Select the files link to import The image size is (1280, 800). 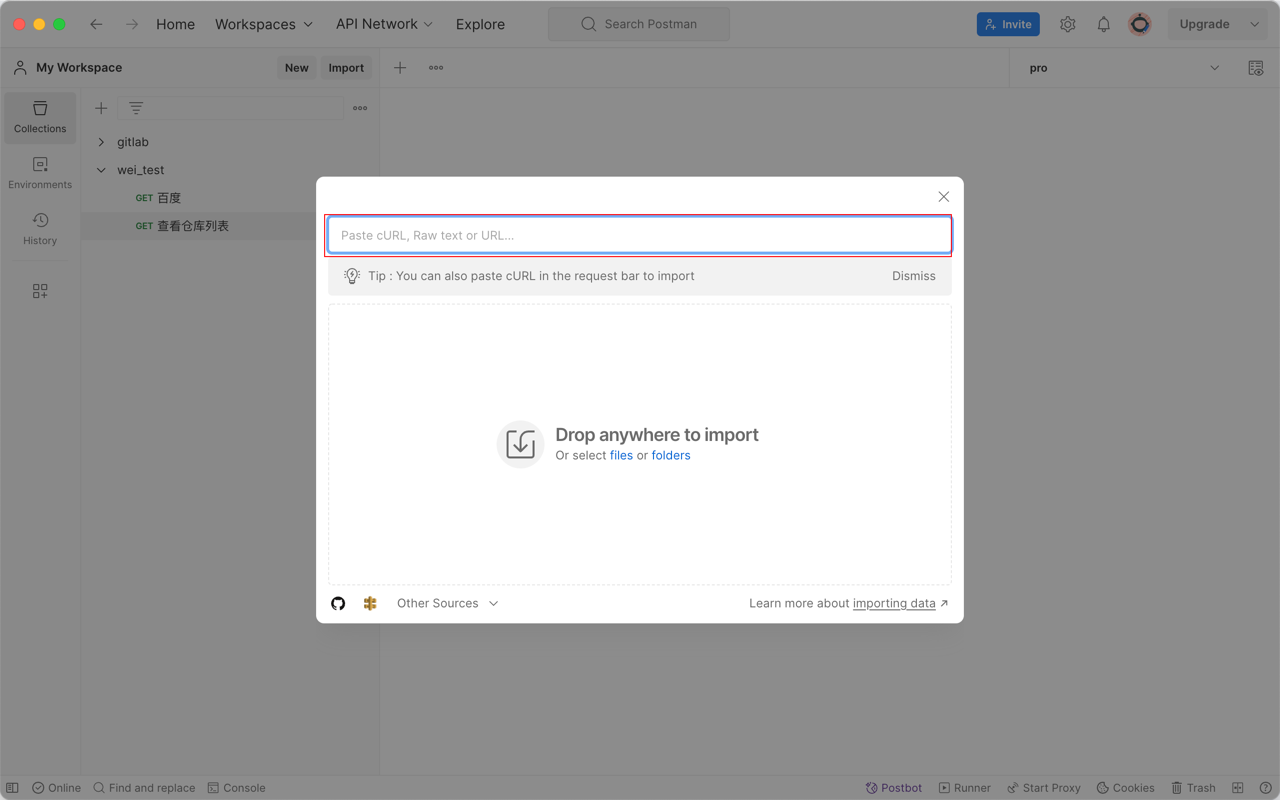pyautogui.click(x=621, y=455)
